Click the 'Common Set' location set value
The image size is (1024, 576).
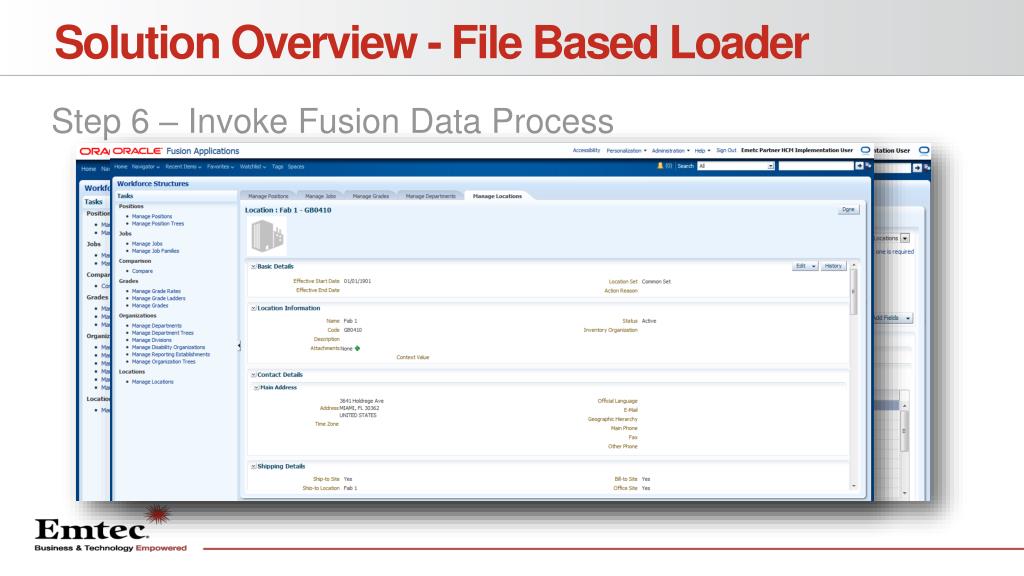coord(656,281)
